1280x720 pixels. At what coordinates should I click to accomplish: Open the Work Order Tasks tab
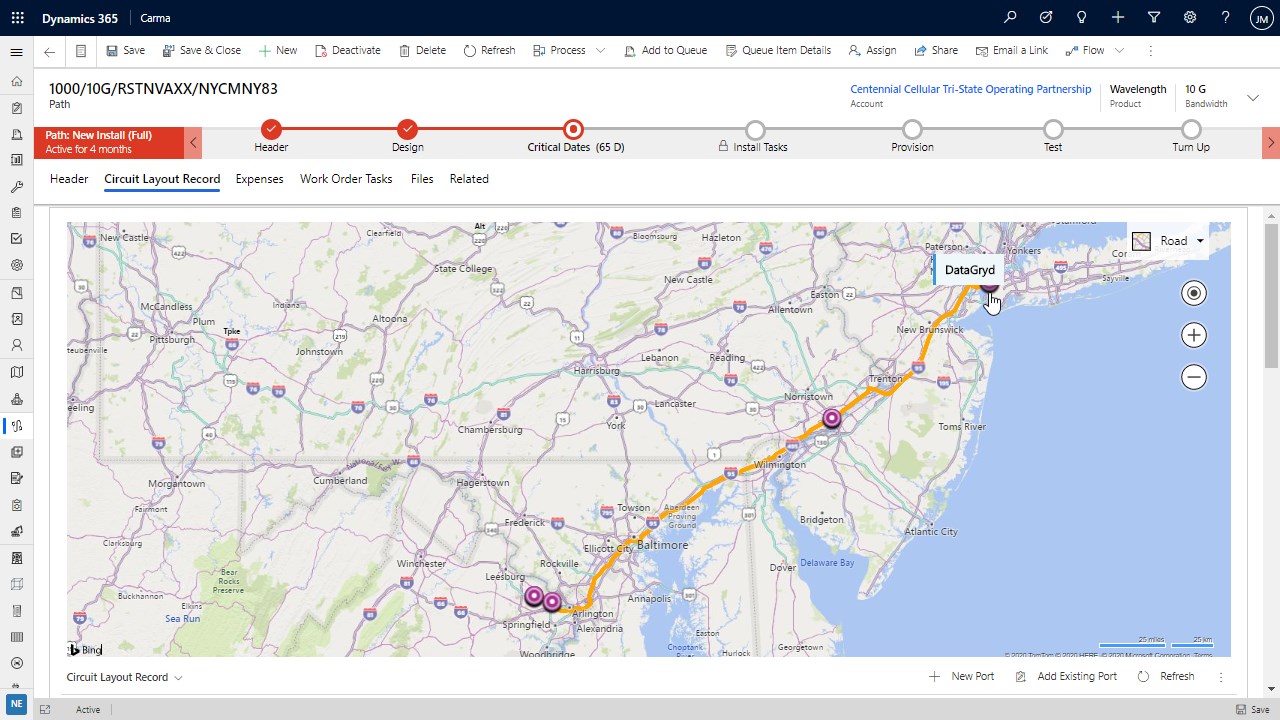click(x=346, y=179)
